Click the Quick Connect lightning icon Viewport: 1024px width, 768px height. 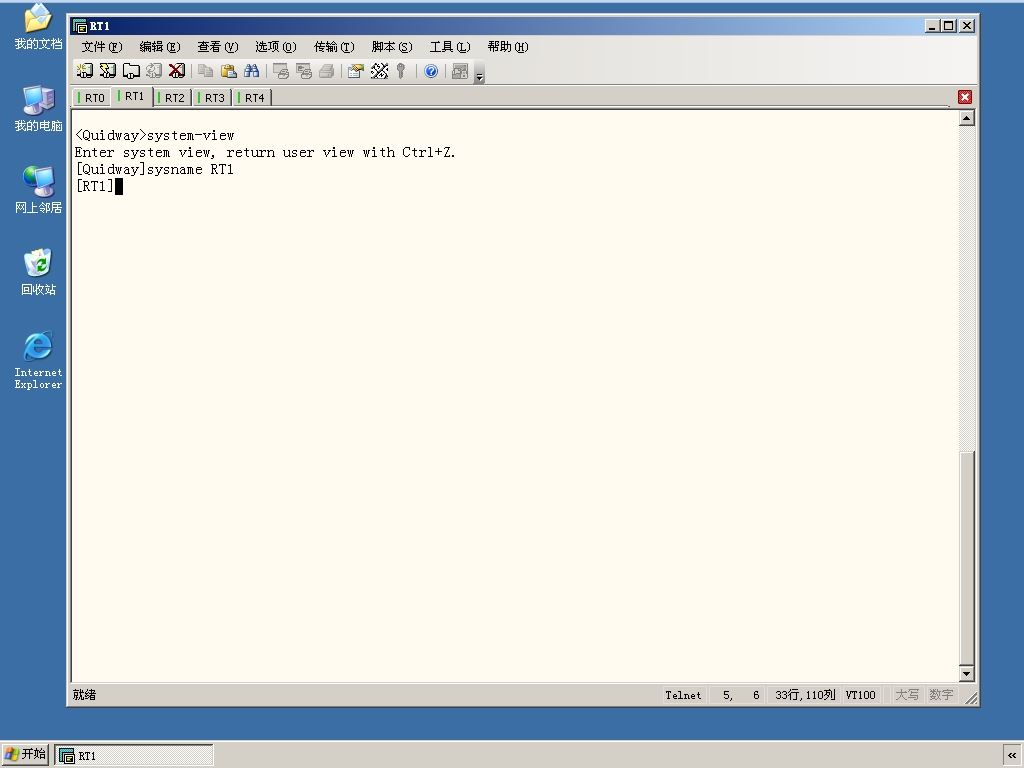tap(107, 71)
